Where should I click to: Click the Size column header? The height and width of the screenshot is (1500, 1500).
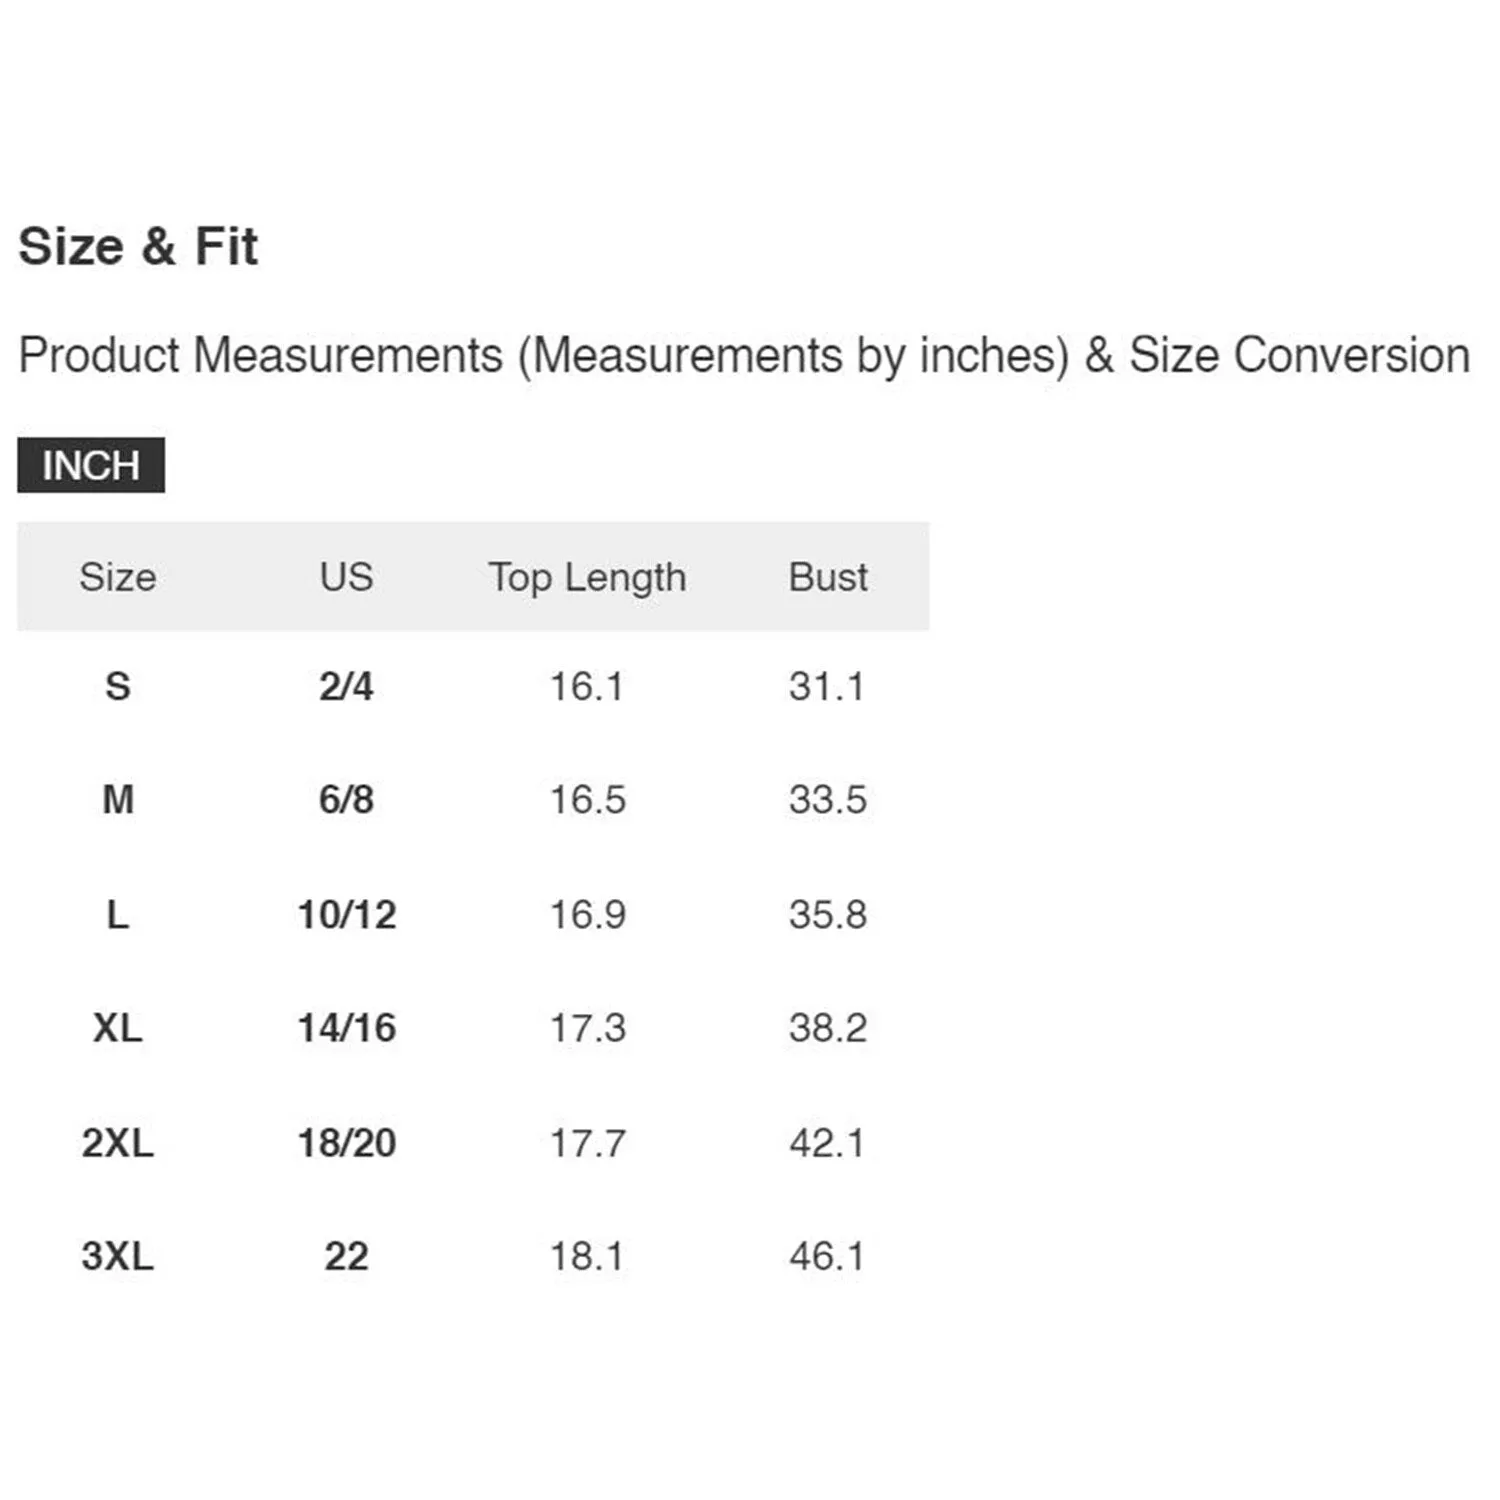tap(118, 577)
